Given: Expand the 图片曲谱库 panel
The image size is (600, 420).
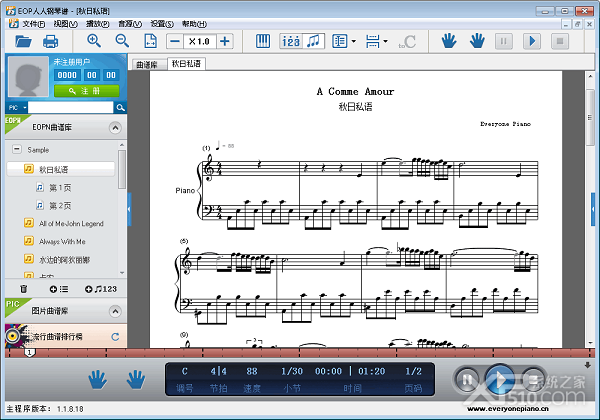Looking at the screenshot, I should click(x=115, y=311).
